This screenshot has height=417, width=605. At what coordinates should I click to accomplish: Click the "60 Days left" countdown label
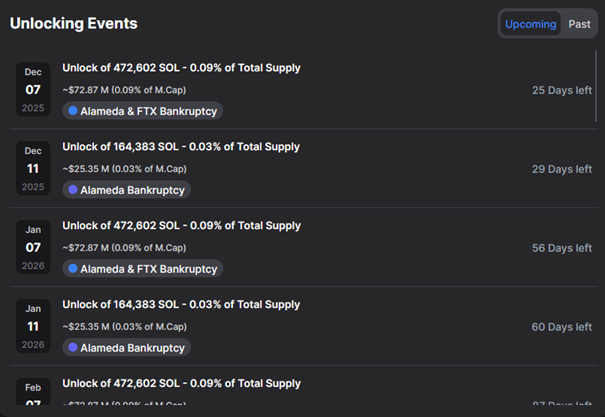pyautogui.click(x=561, y=327)
